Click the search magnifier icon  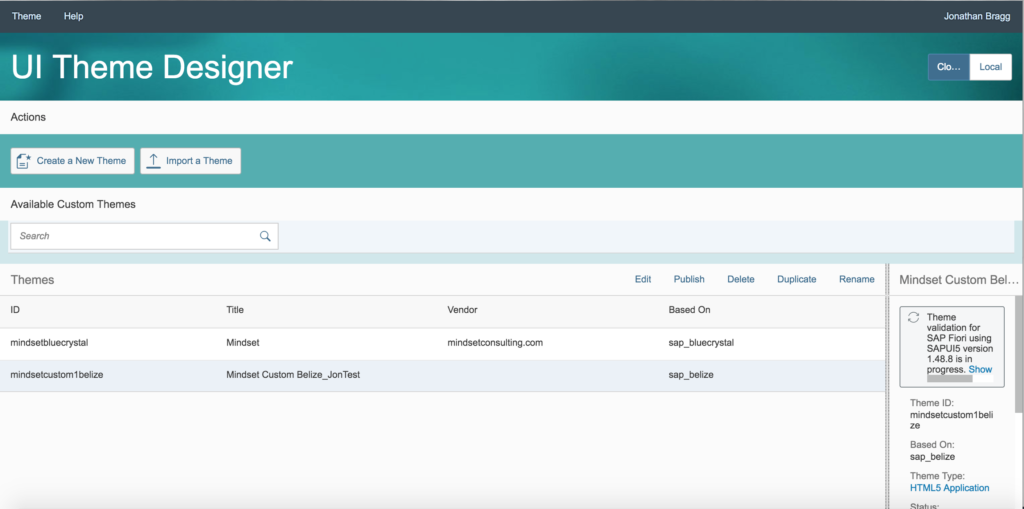[x=265, y=236]
